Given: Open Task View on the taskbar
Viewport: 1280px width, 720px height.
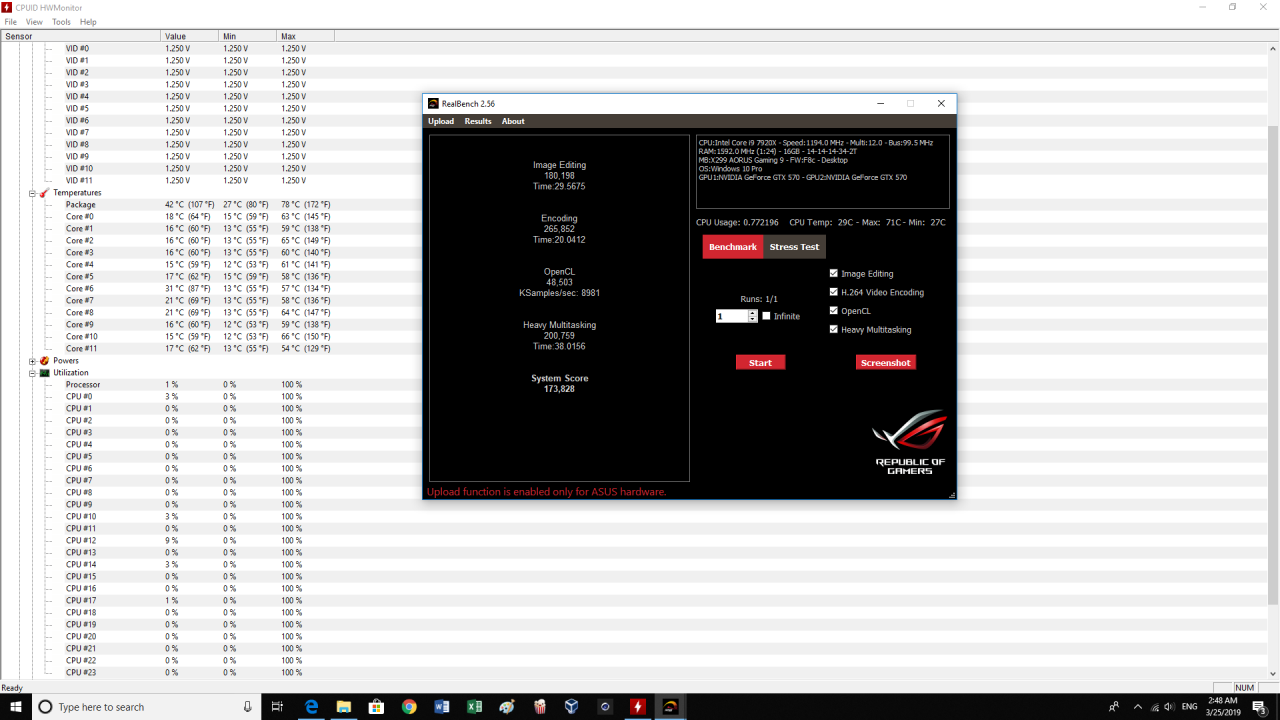Looking at the screenshot, I should tap(277, 707).
